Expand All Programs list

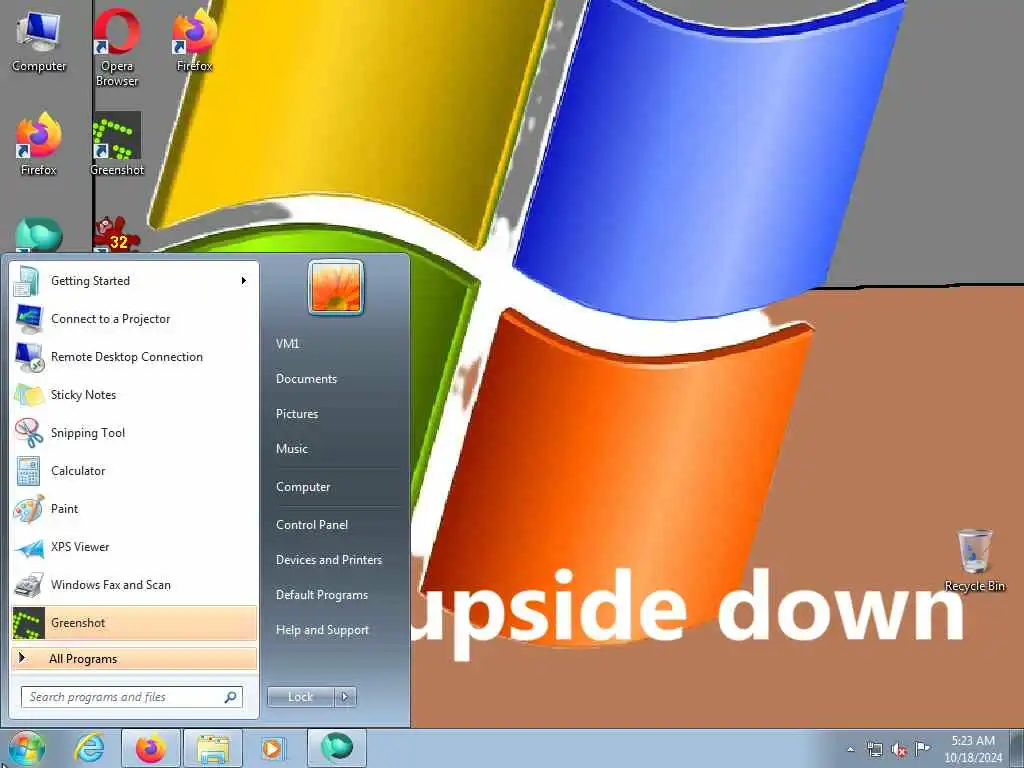coord(135,659)
